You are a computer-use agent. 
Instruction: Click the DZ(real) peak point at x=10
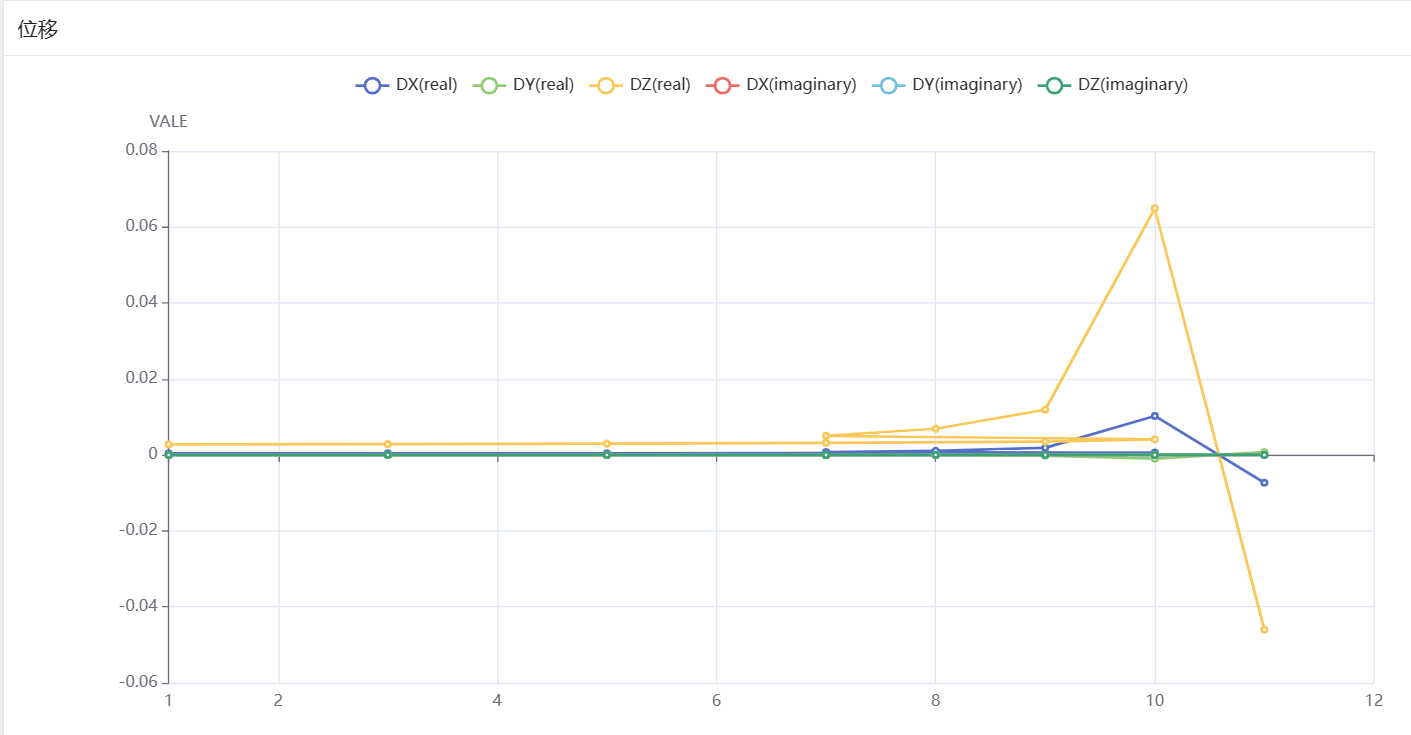point(1154,208)
